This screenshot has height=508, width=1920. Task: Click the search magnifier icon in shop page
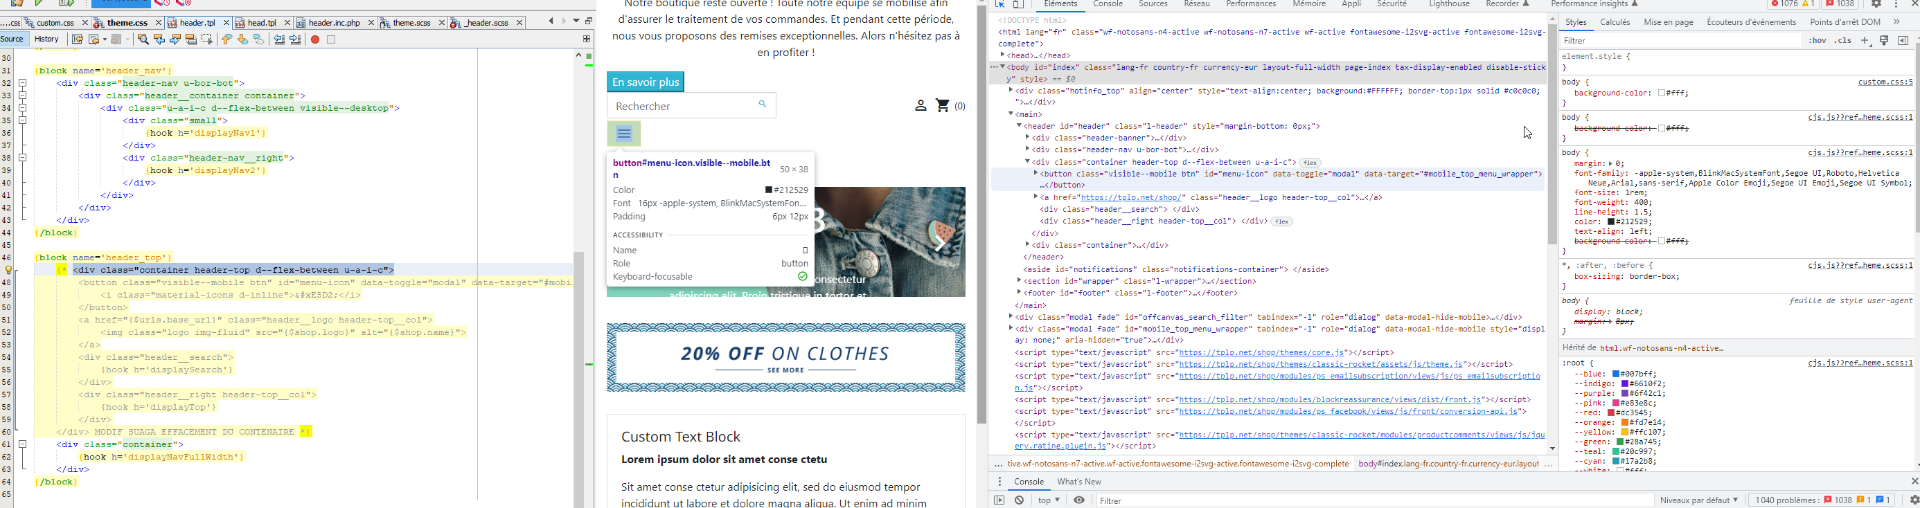point(762,104)
